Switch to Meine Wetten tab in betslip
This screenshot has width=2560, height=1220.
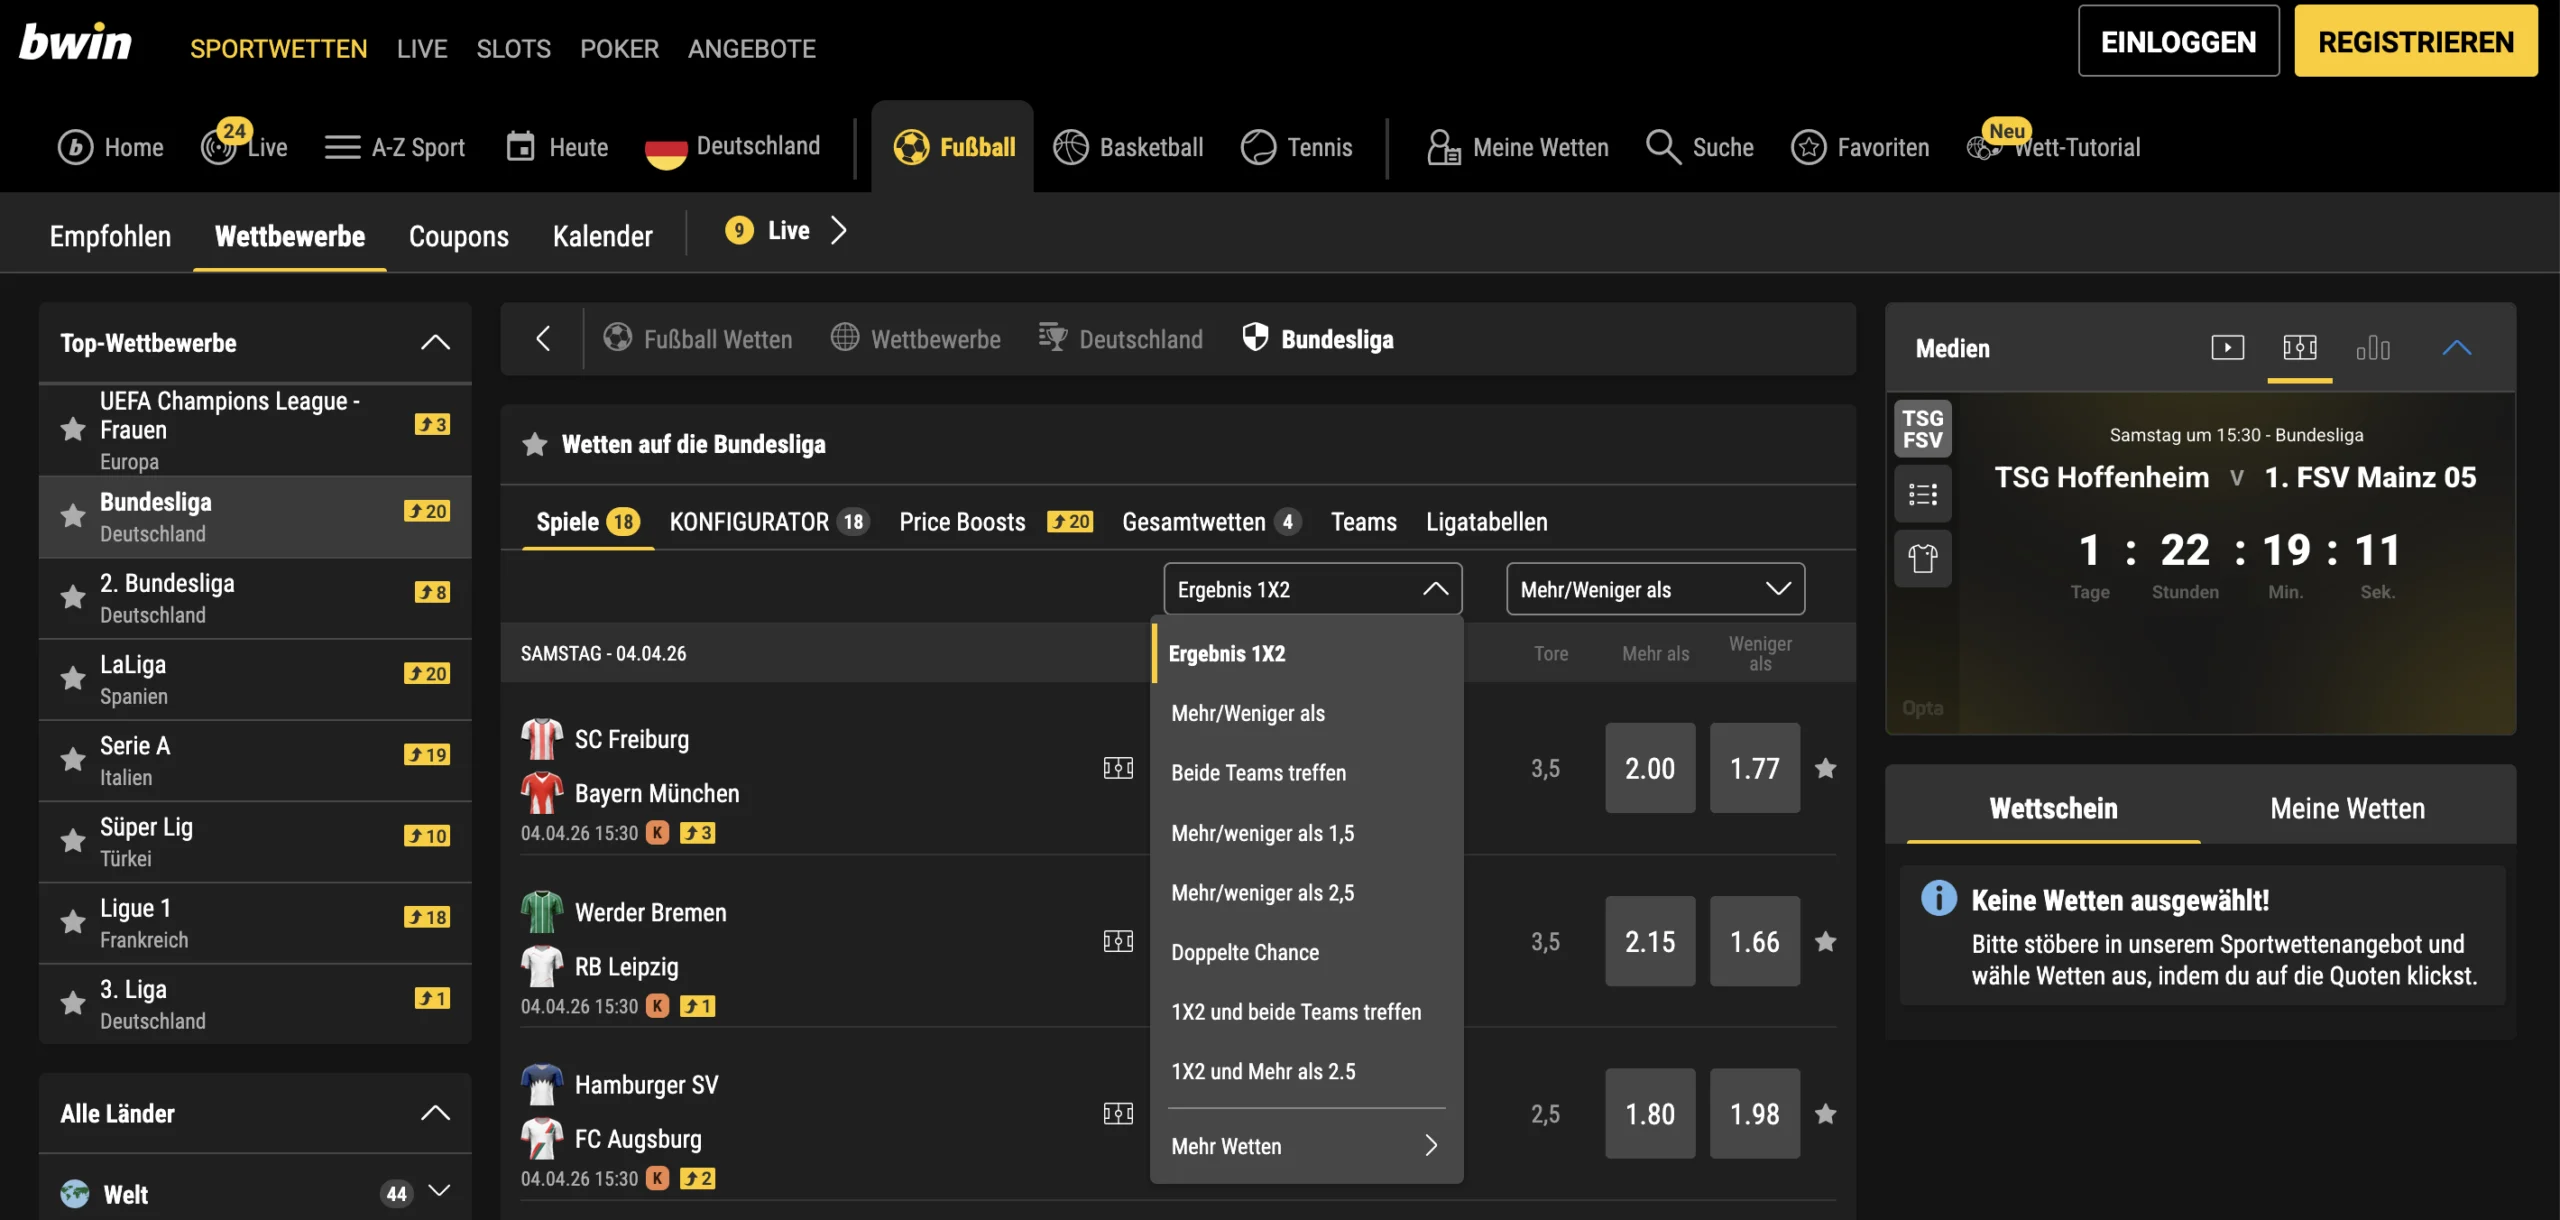[x=2347, y=808]
